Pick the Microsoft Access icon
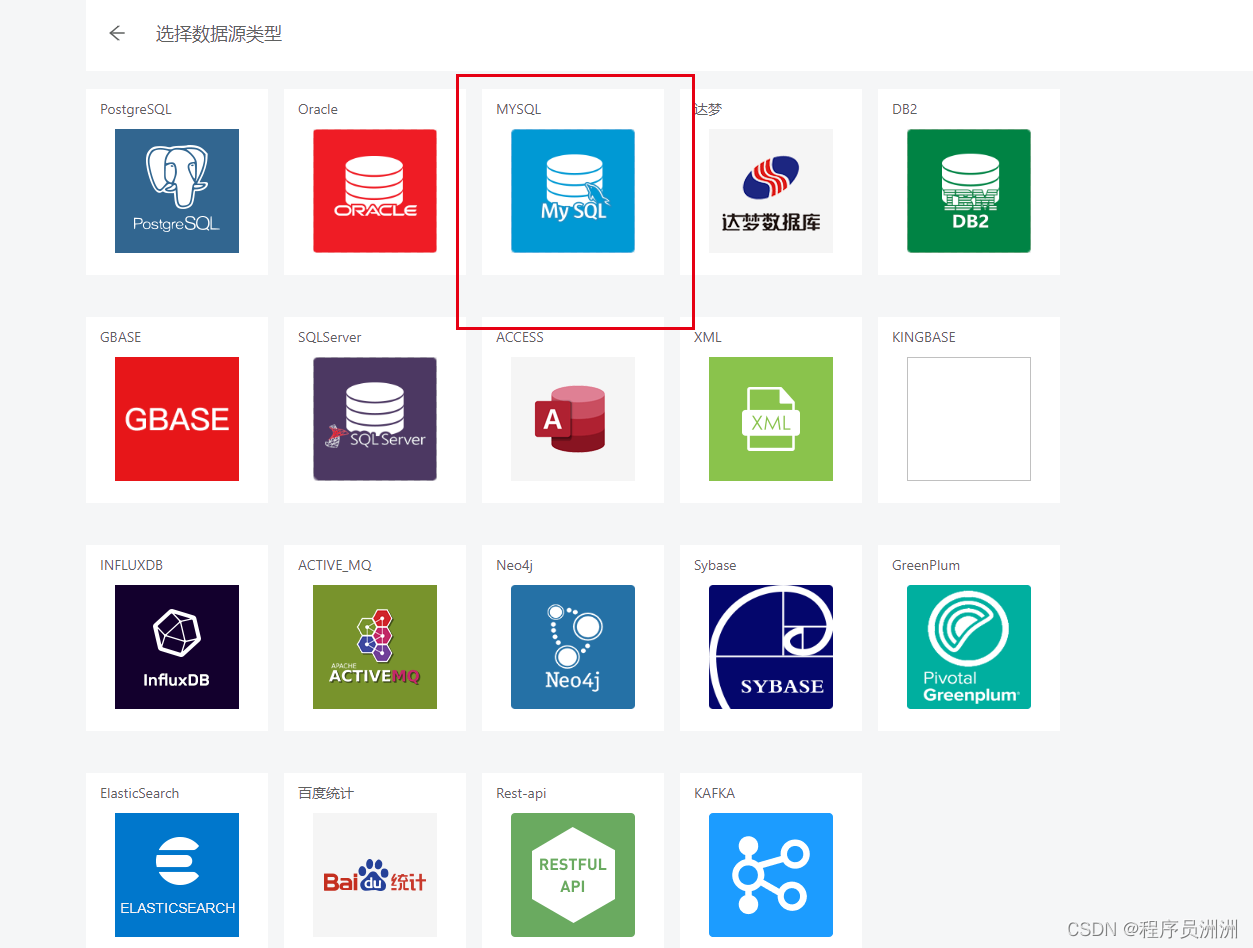Viewport: 1253px width, 948px height. 573,419
